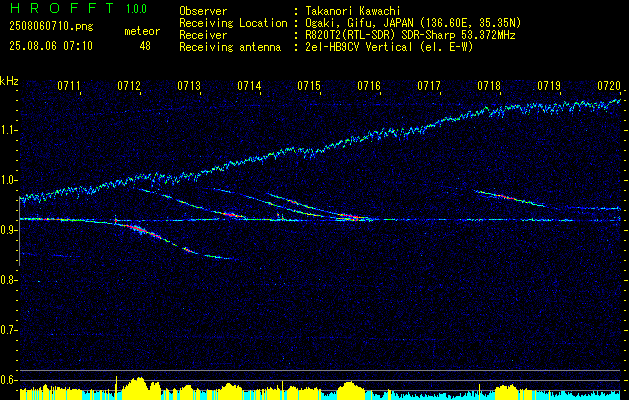This screenshot has height=400, width=629.
Task: Click time marker 0716
Action: coord(369,85)
